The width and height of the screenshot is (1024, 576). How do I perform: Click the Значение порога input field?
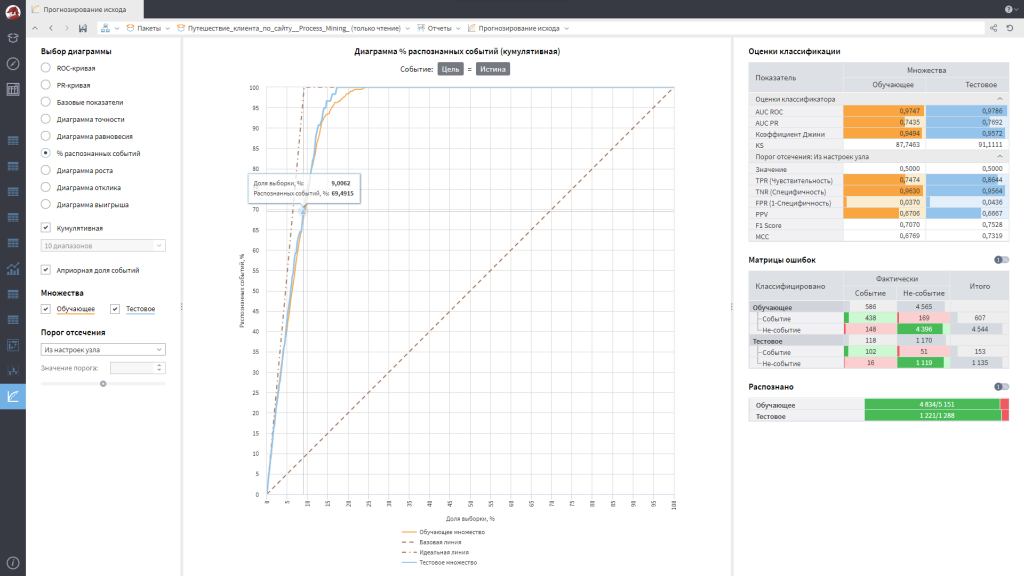point(133,368)
